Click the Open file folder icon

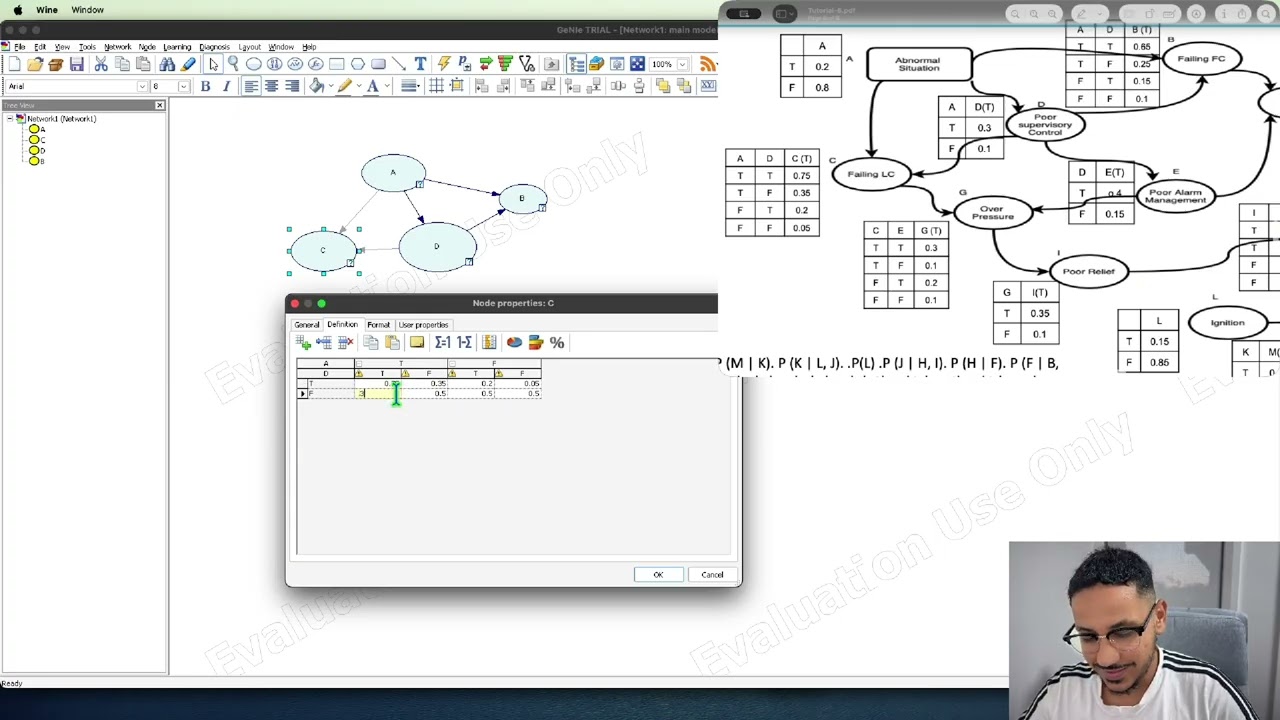click(x=35, y=64)
